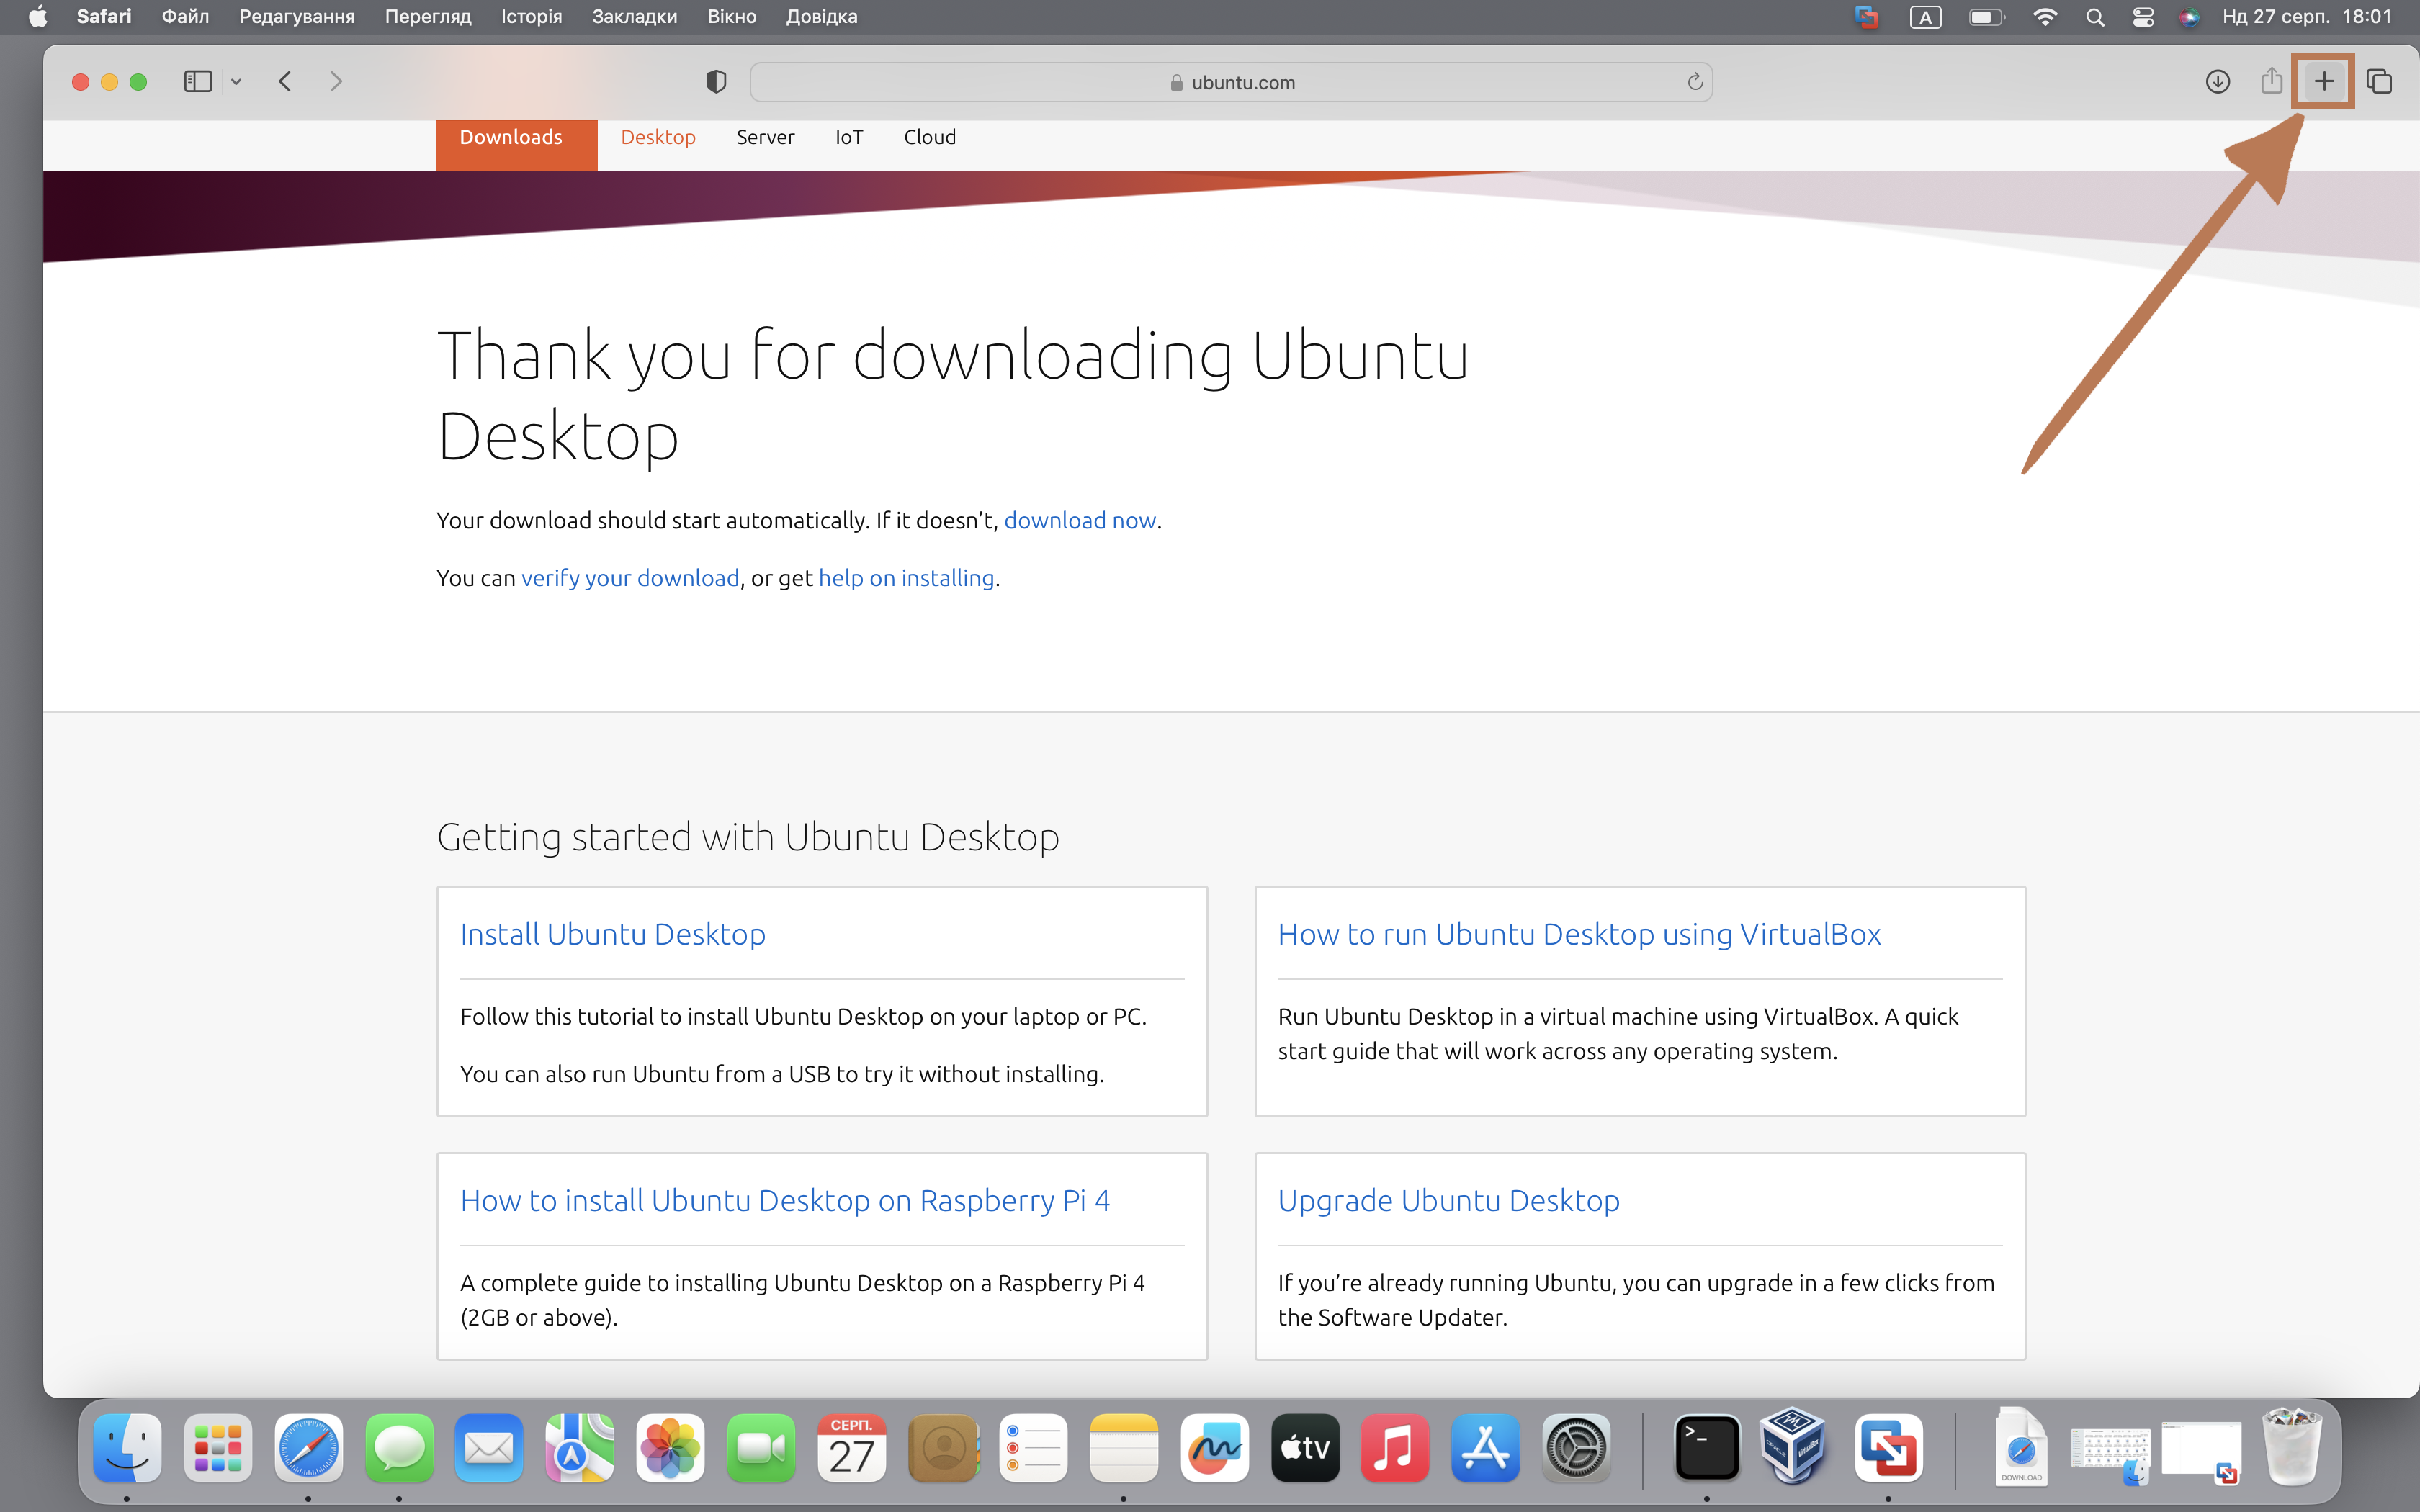Open Music from the Dock
Image resolution: width=2420 pixels, height=1512 pixels.
pyautogui.click(x=1395, y=1447)
